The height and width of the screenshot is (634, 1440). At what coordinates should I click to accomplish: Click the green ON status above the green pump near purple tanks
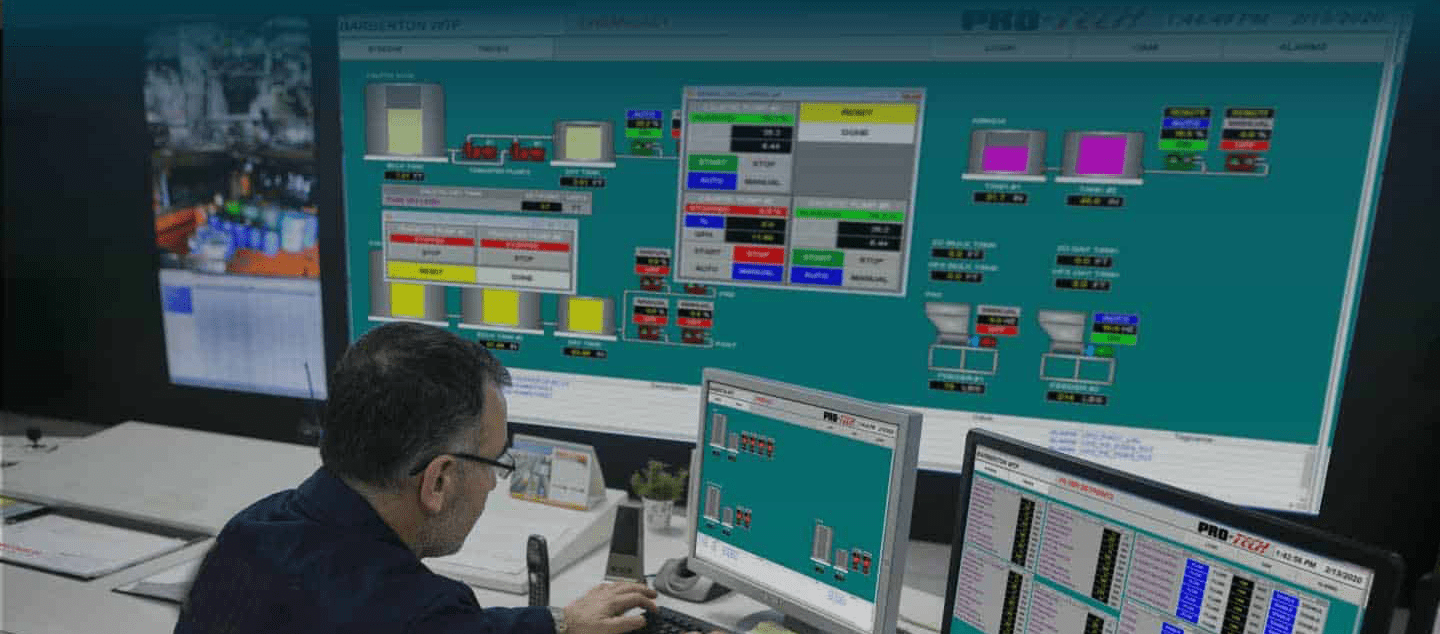[x=1184, y=145]
